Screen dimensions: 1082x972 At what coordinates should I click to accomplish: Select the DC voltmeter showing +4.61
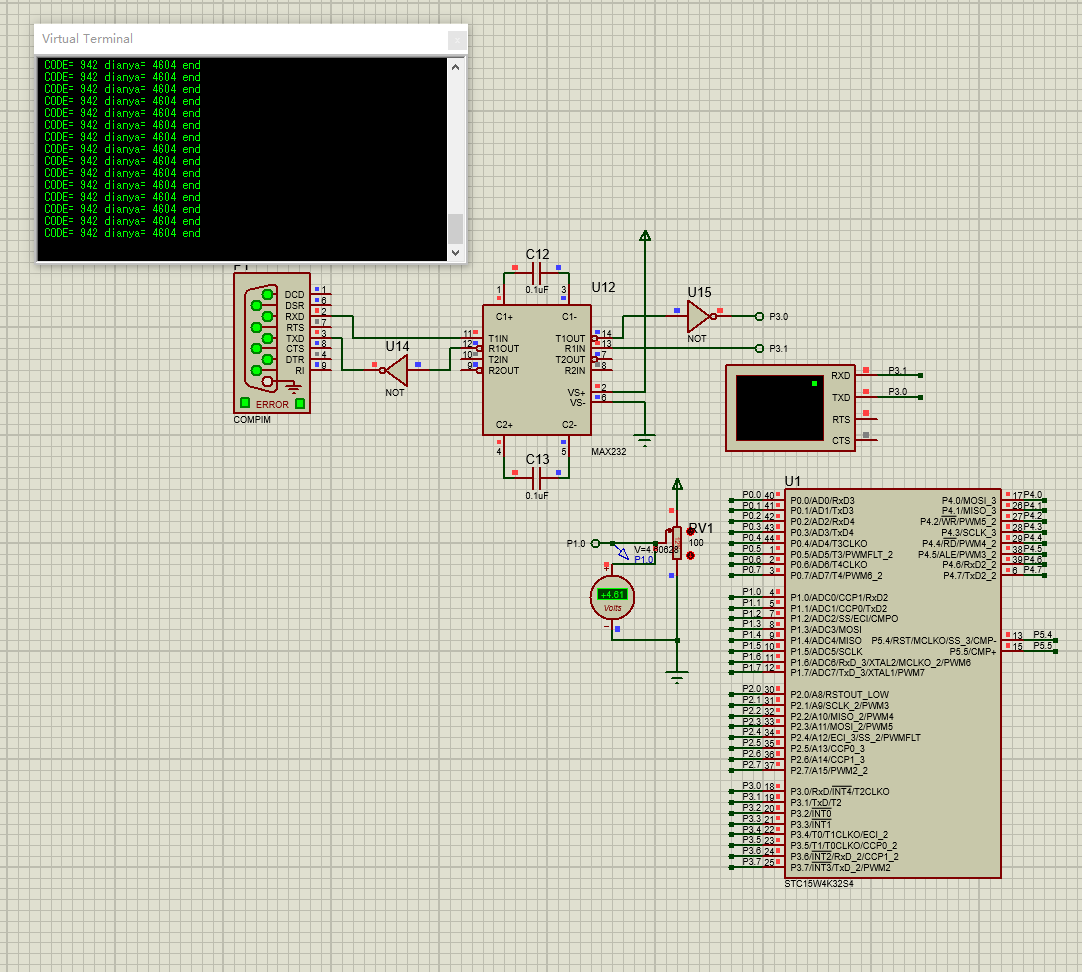pyautogui.click(x=612, y=597)
